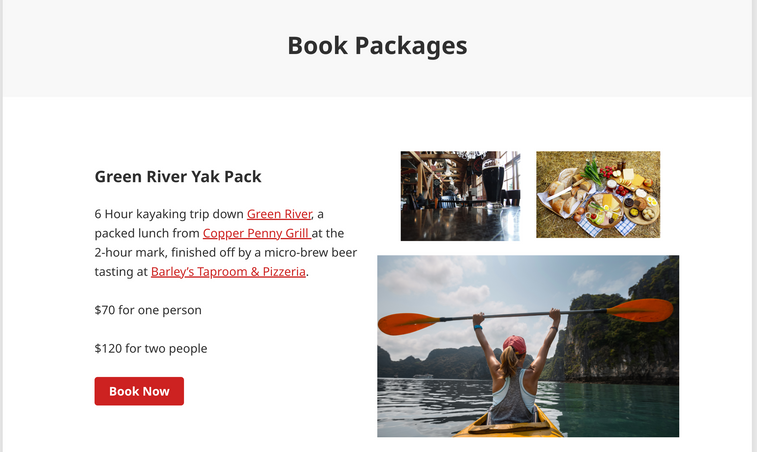Click the $70 for one person price
This screenshot has width=757, height=452.
[x=148, y=310]
